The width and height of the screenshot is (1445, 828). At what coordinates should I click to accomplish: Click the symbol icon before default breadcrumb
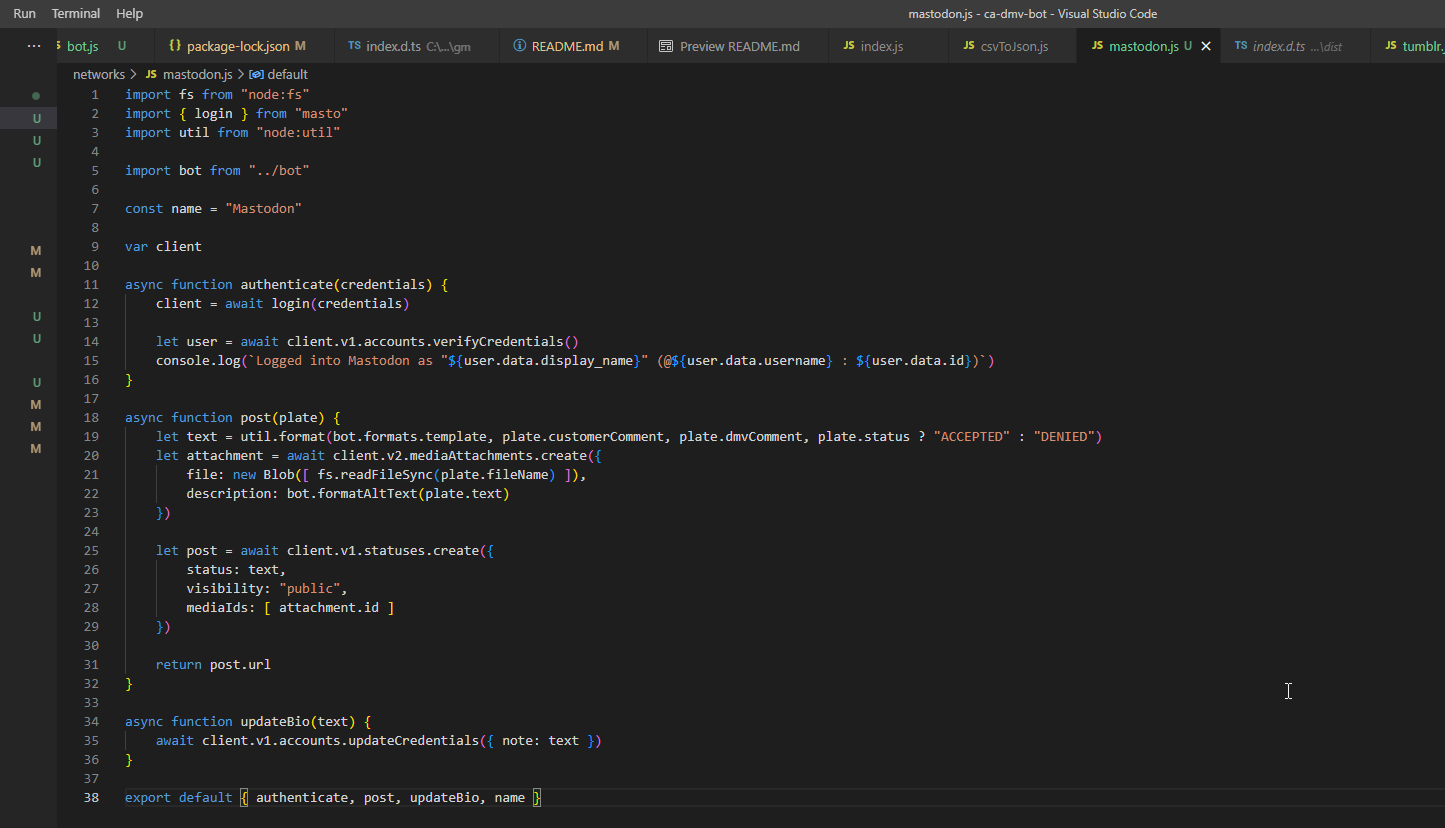[256, 74]
